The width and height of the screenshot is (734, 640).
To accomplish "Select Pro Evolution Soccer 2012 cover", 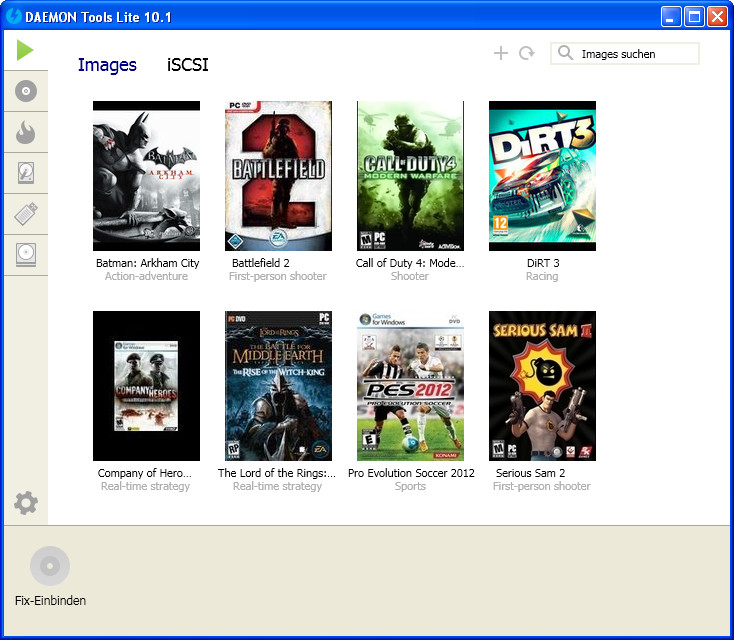I will click(x=410, y=386).
